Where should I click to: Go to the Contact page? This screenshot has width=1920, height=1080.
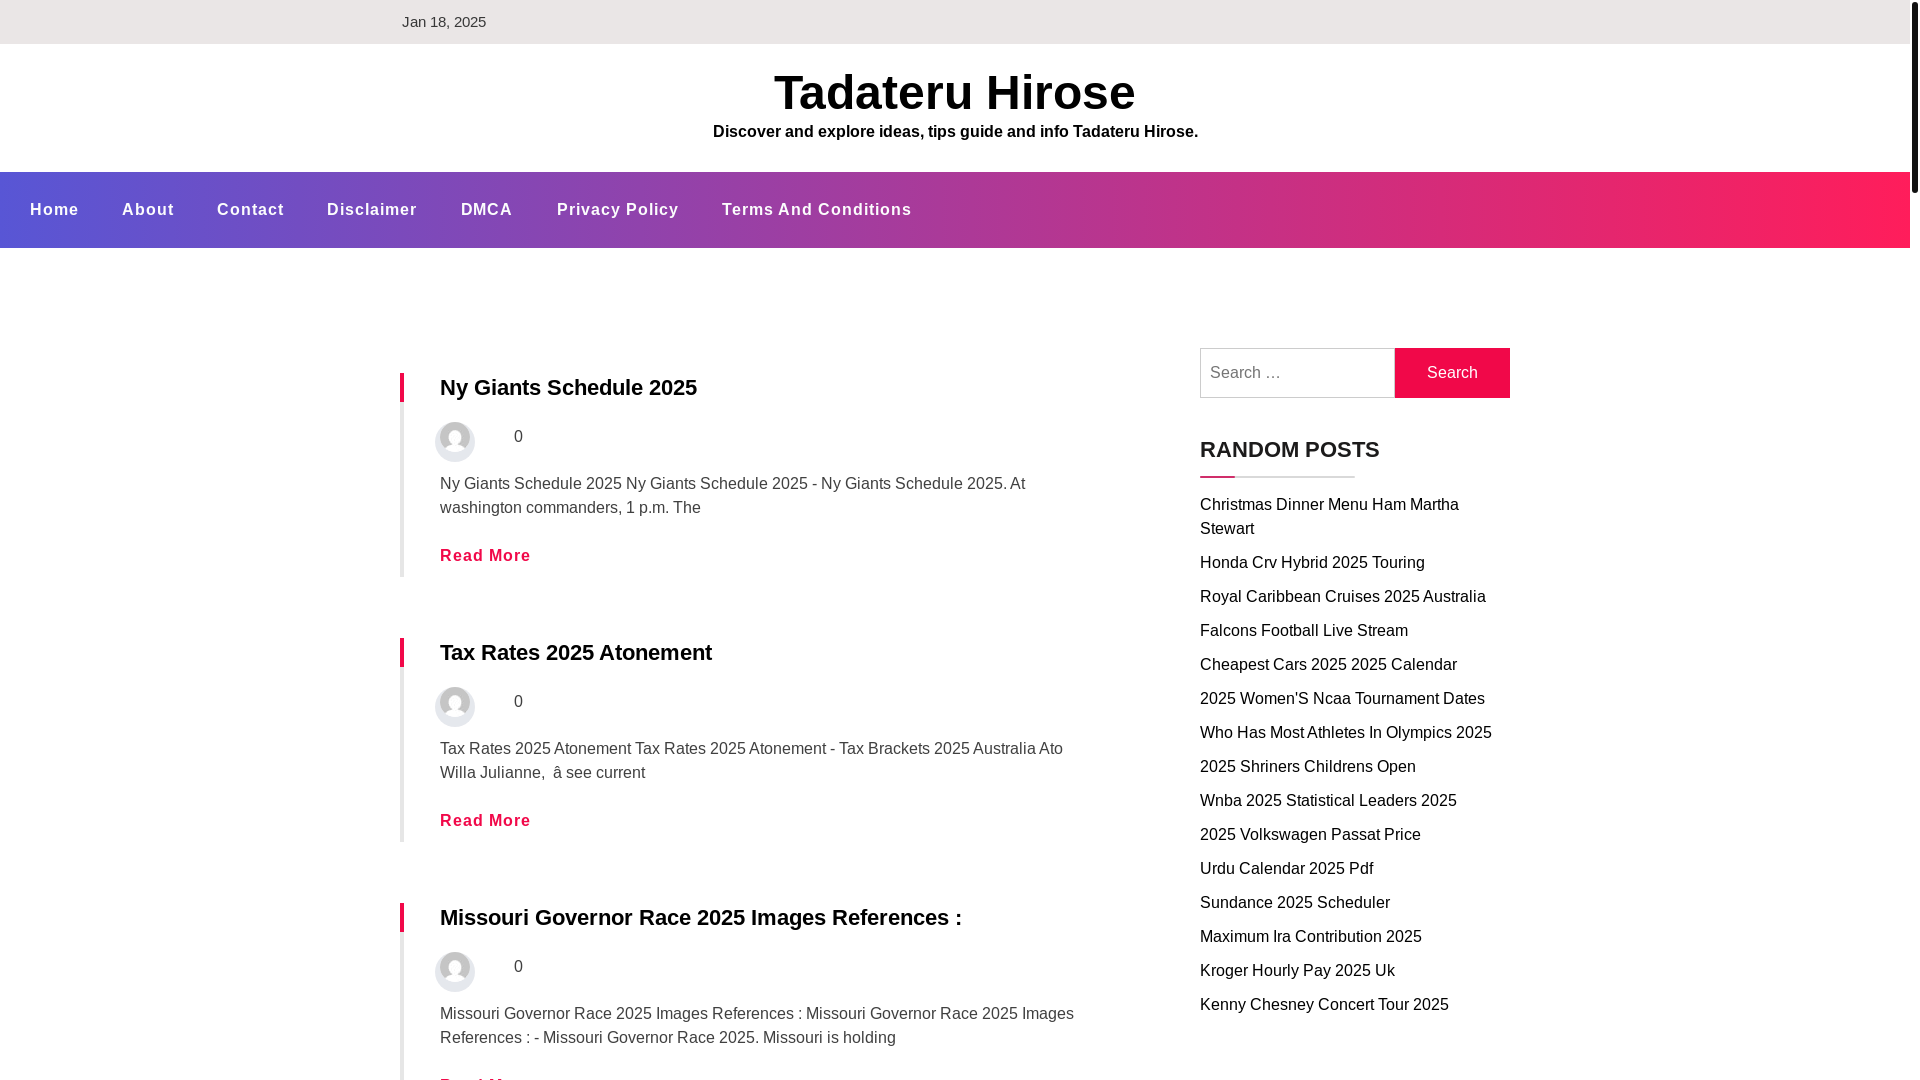[x=250, y=210]
